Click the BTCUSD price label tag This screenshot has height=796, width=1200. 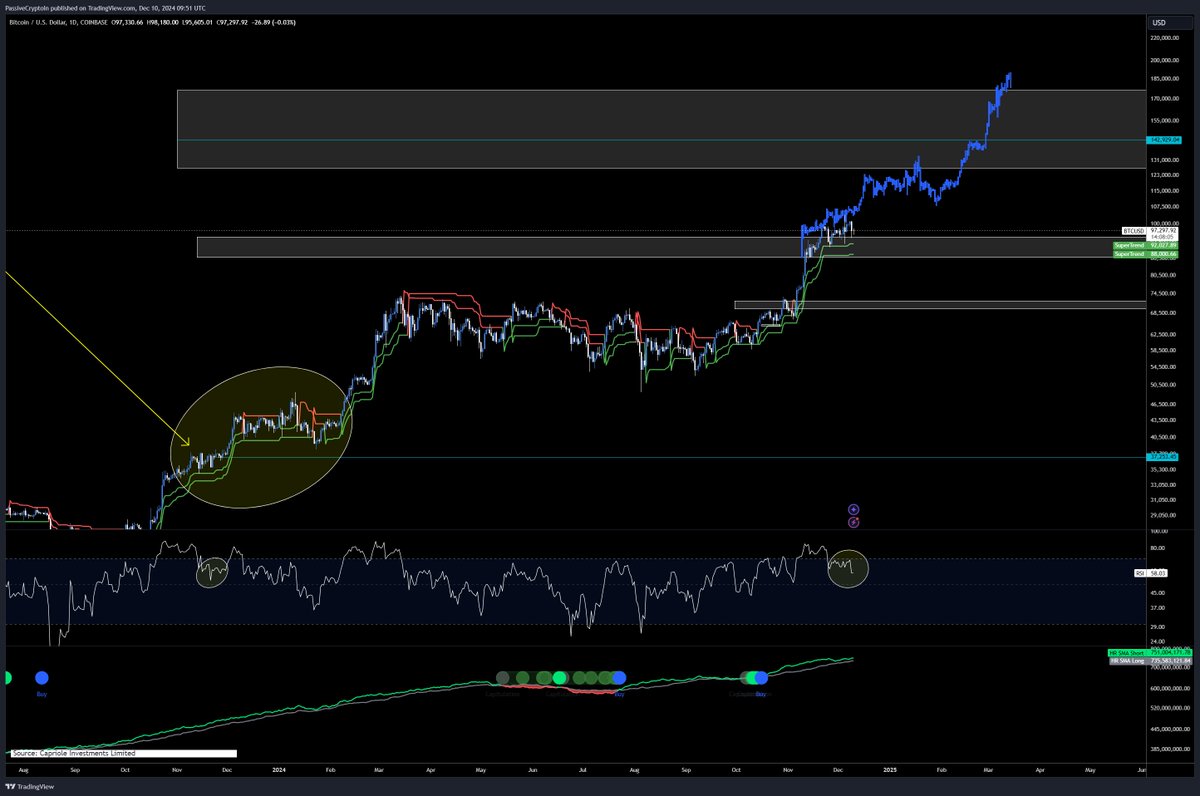point(1132,230)
